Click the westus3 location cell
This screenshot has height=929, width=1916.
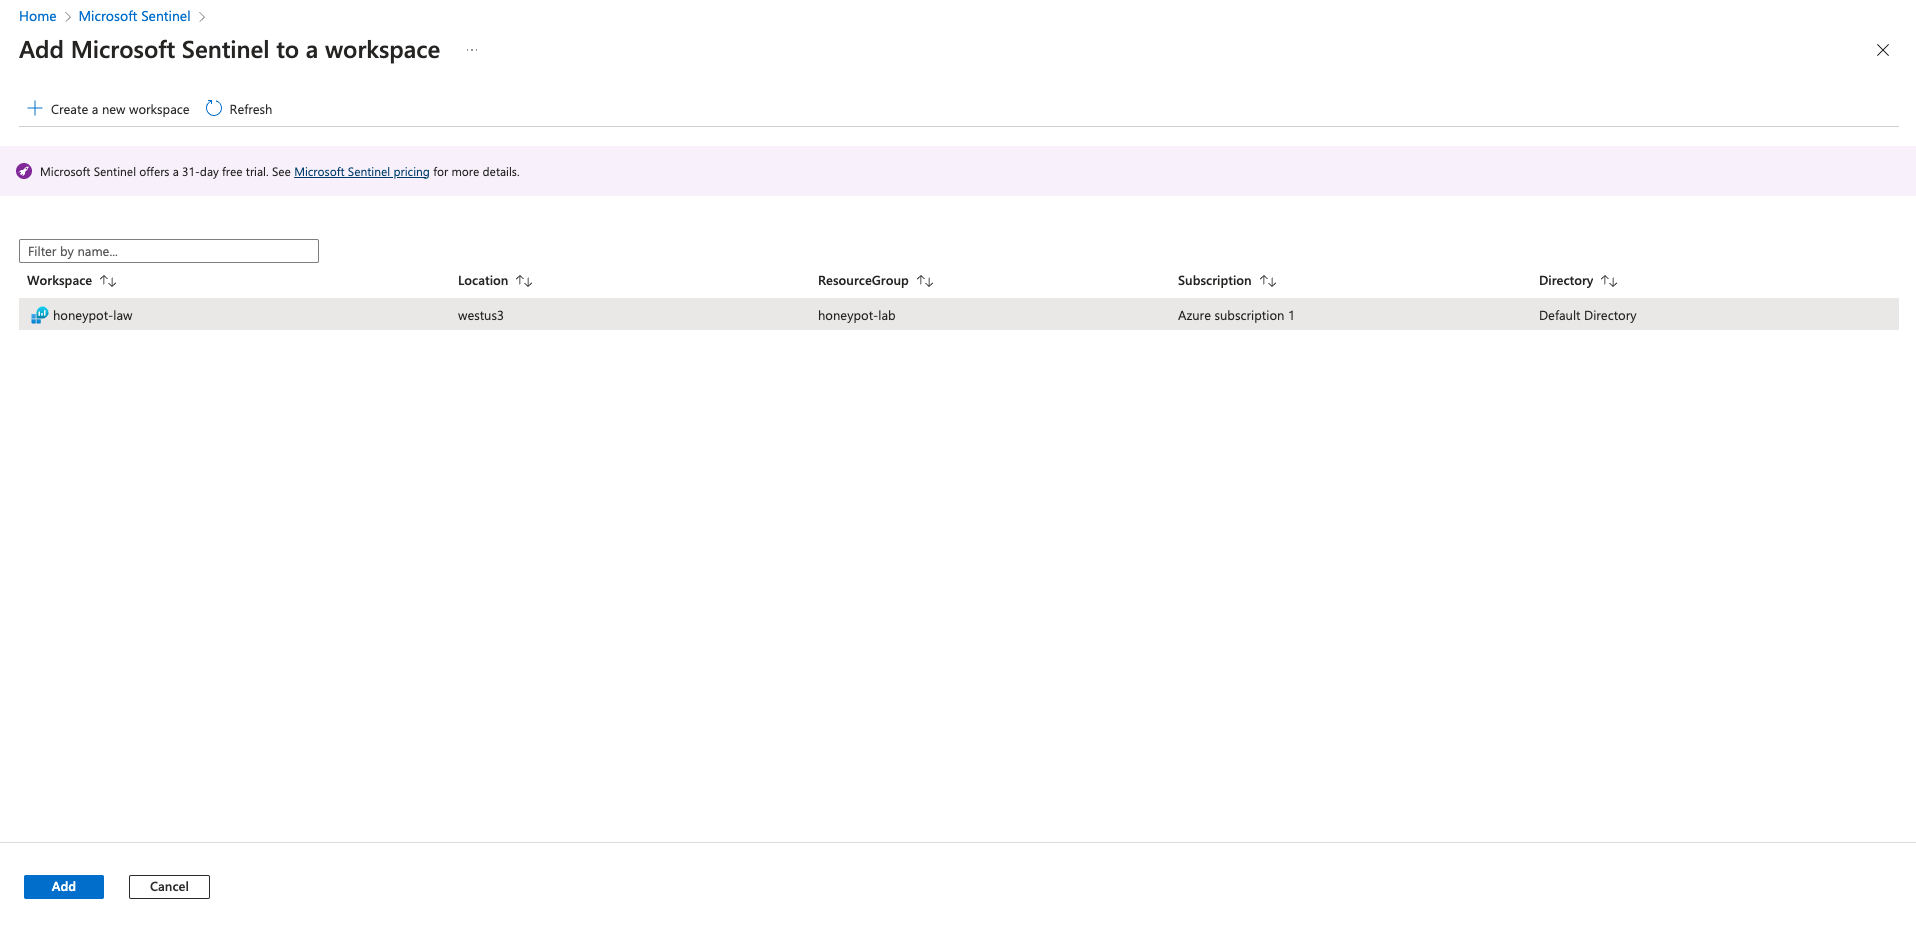pos(481,315)
